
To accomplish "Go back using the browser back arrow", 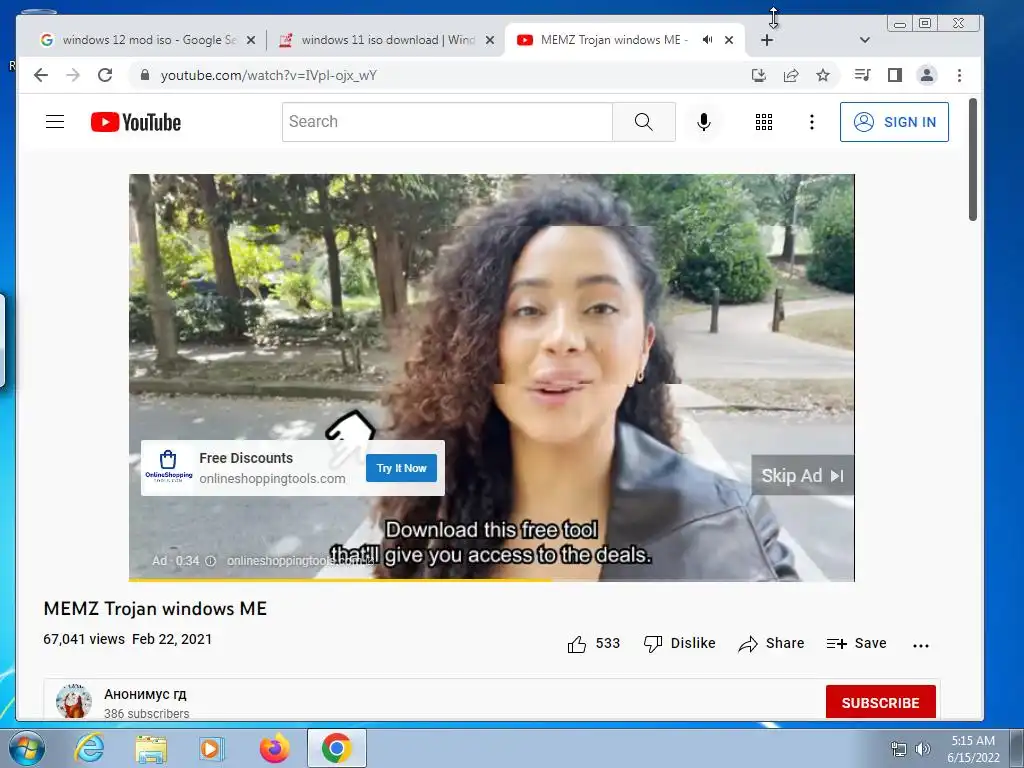I will point(40,75).
